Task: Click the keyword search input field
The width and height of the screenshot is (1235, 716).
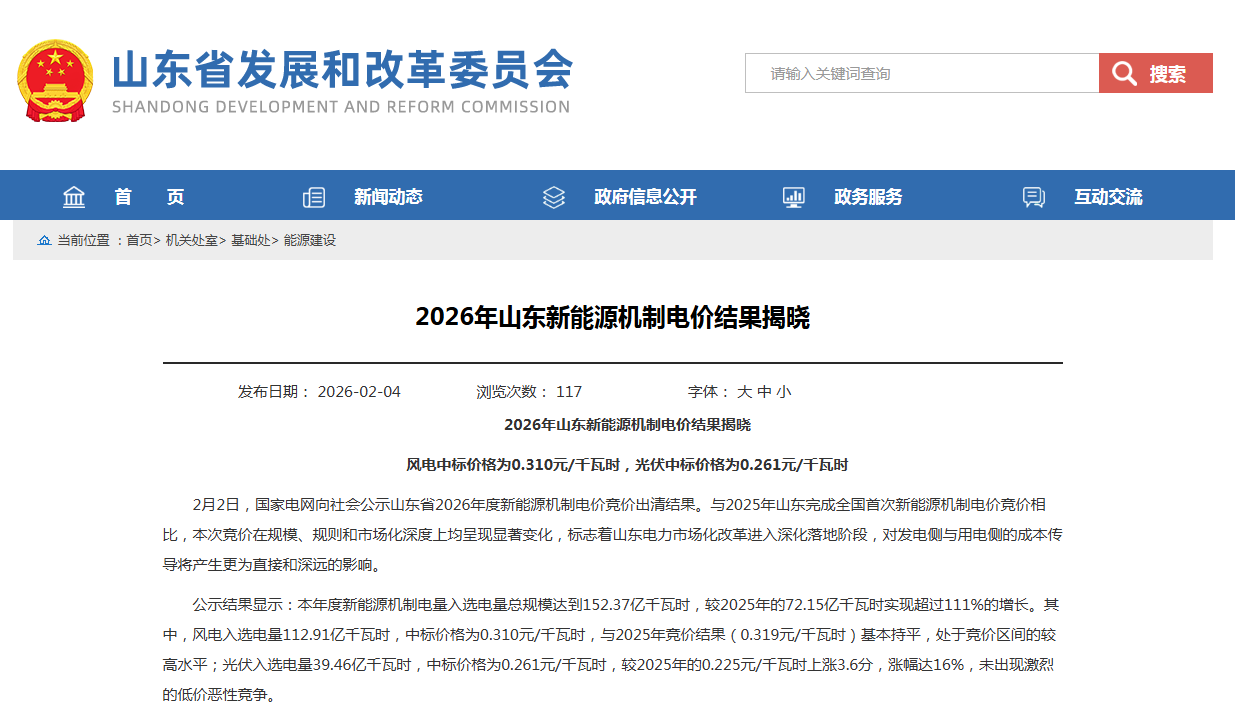Action: [x=921, y=74]
